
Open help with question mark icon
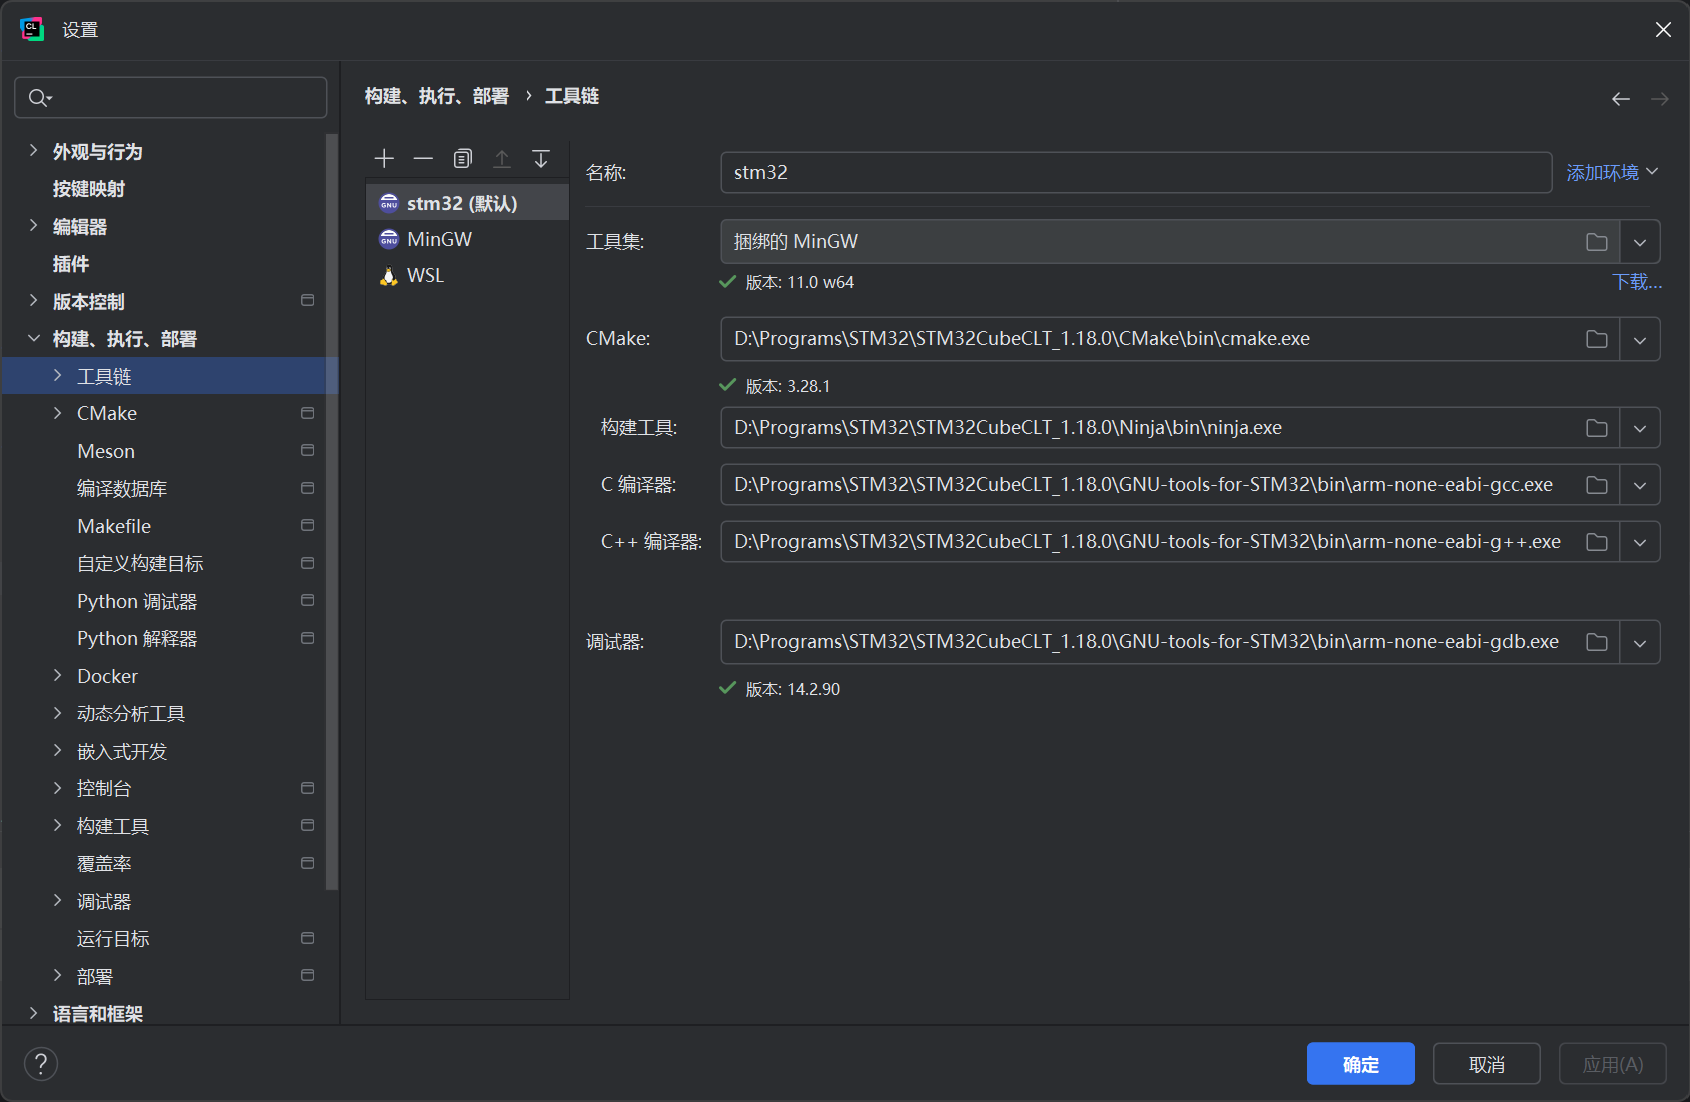[x=41, y=1064]
